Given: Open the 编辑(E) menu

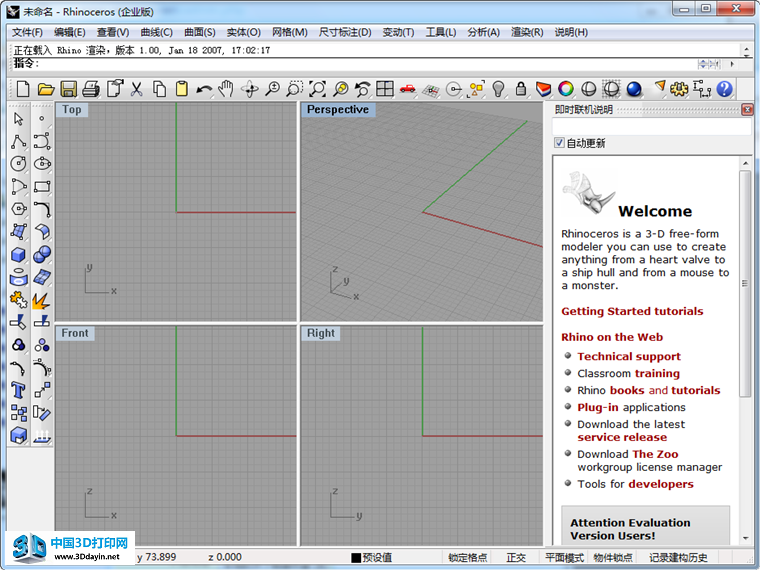Looking at the screenshot, I should tap(69, 32).
